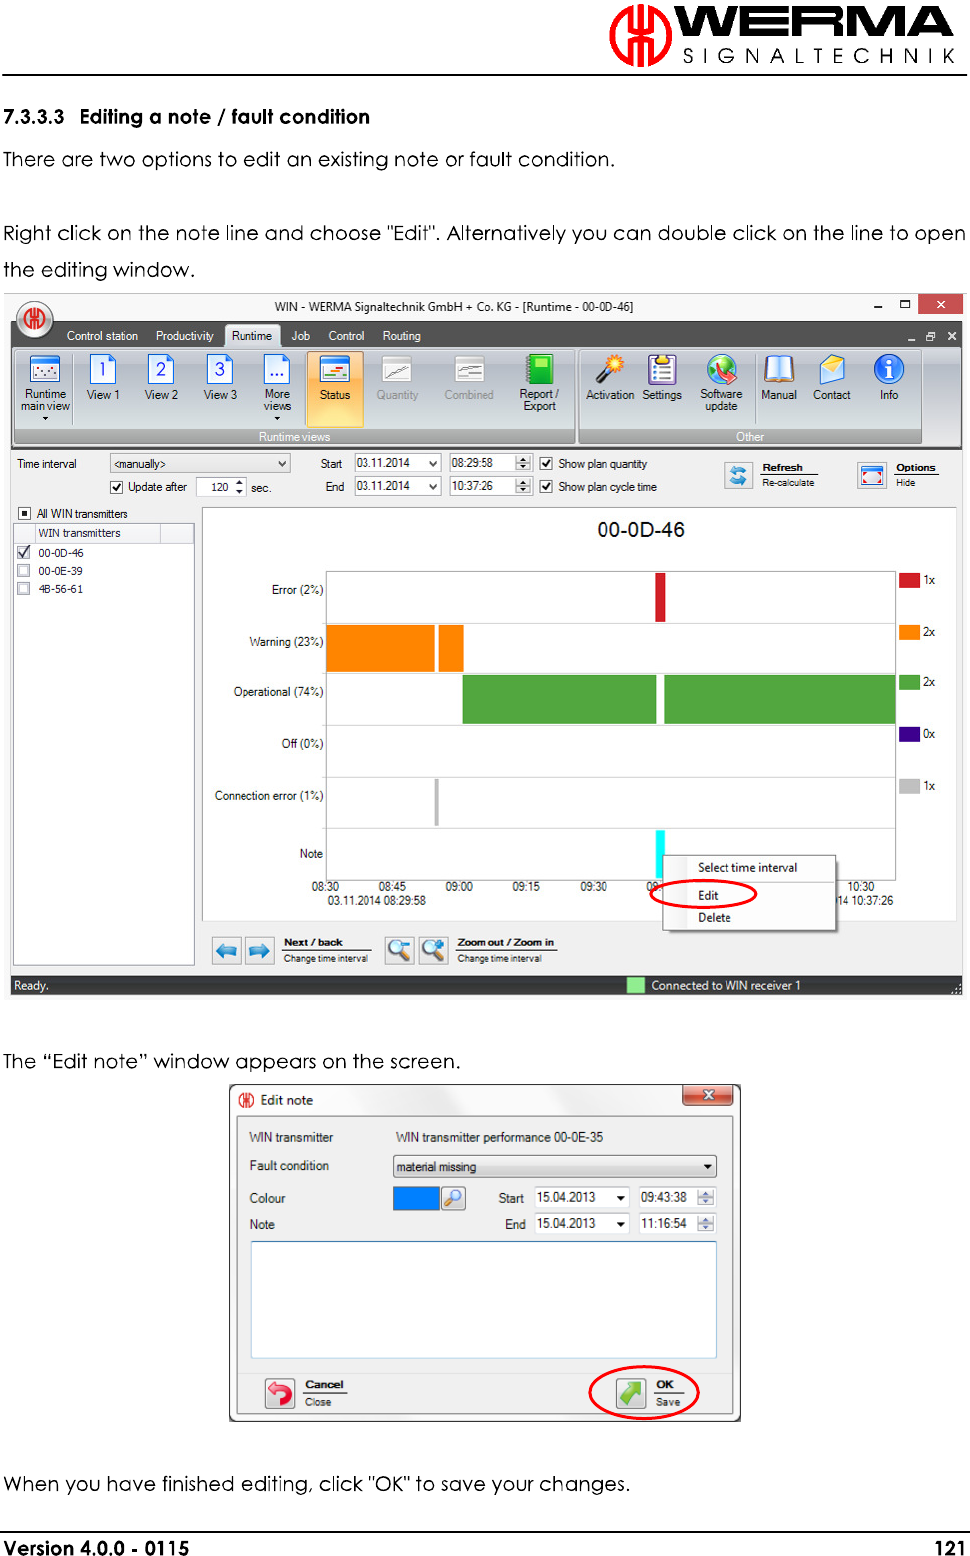Click the Cancel red arrow icon
This screenshot has width=970, height=1556.
pyautogui.click(x=280, y=1392)
